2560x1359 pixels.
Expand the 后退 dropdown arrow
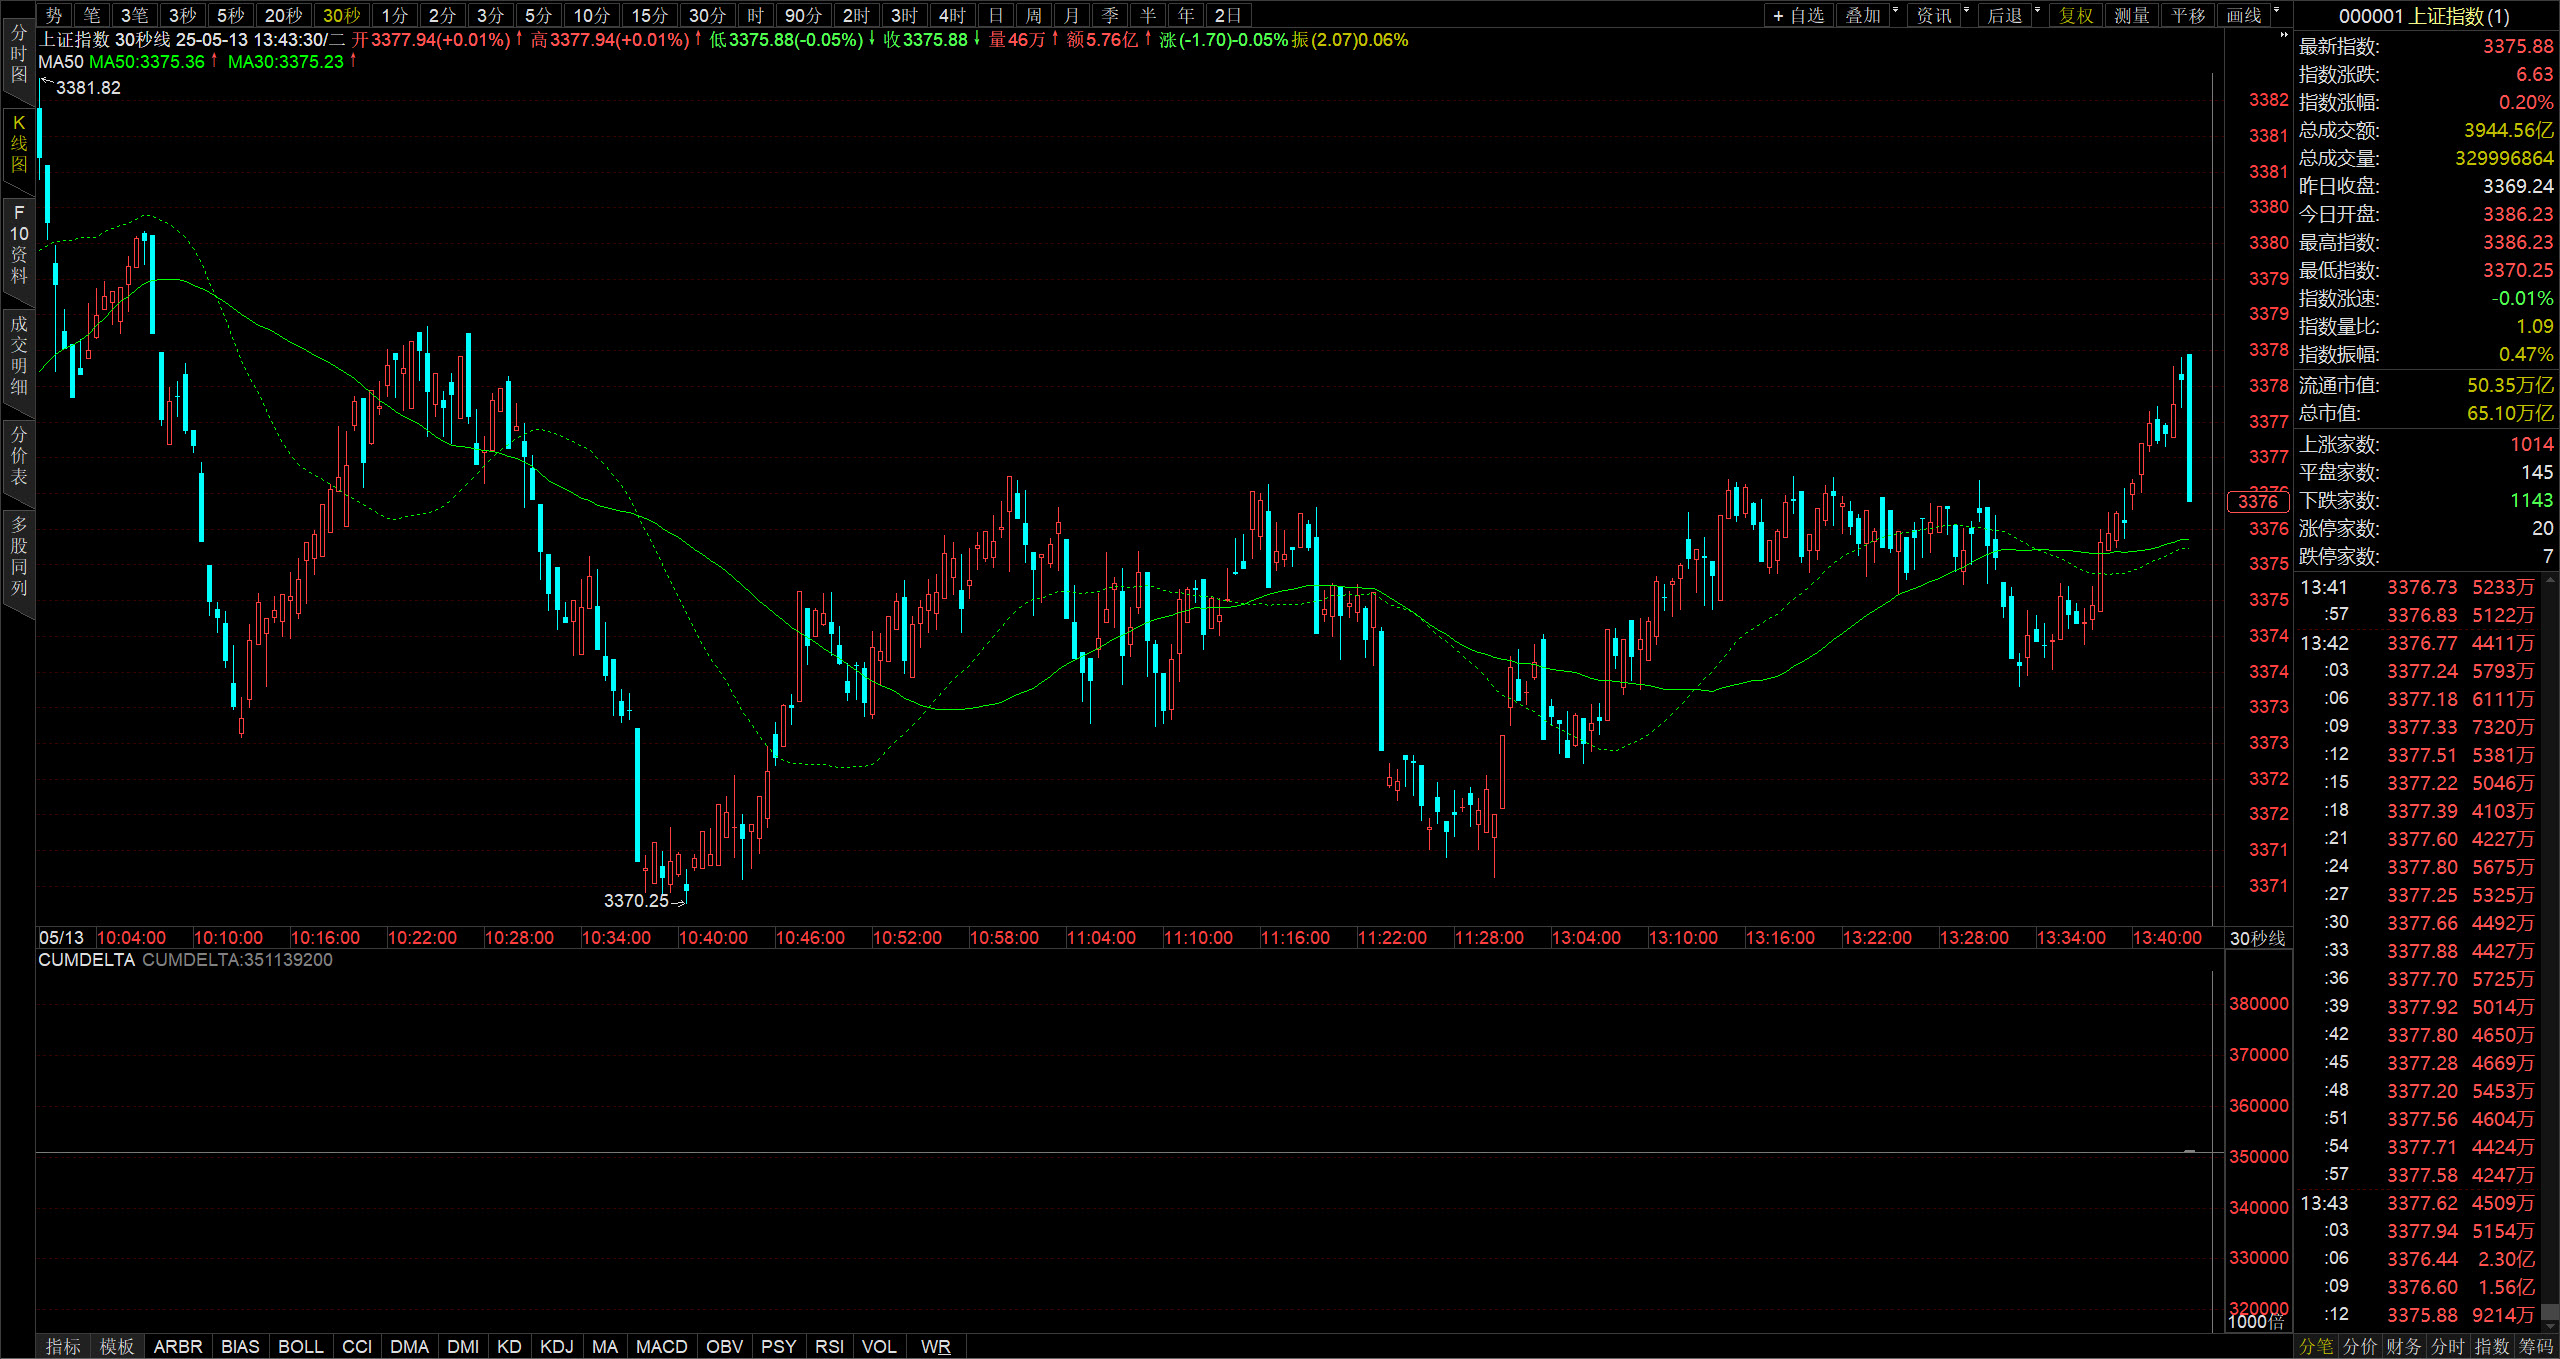(2038, 11)
